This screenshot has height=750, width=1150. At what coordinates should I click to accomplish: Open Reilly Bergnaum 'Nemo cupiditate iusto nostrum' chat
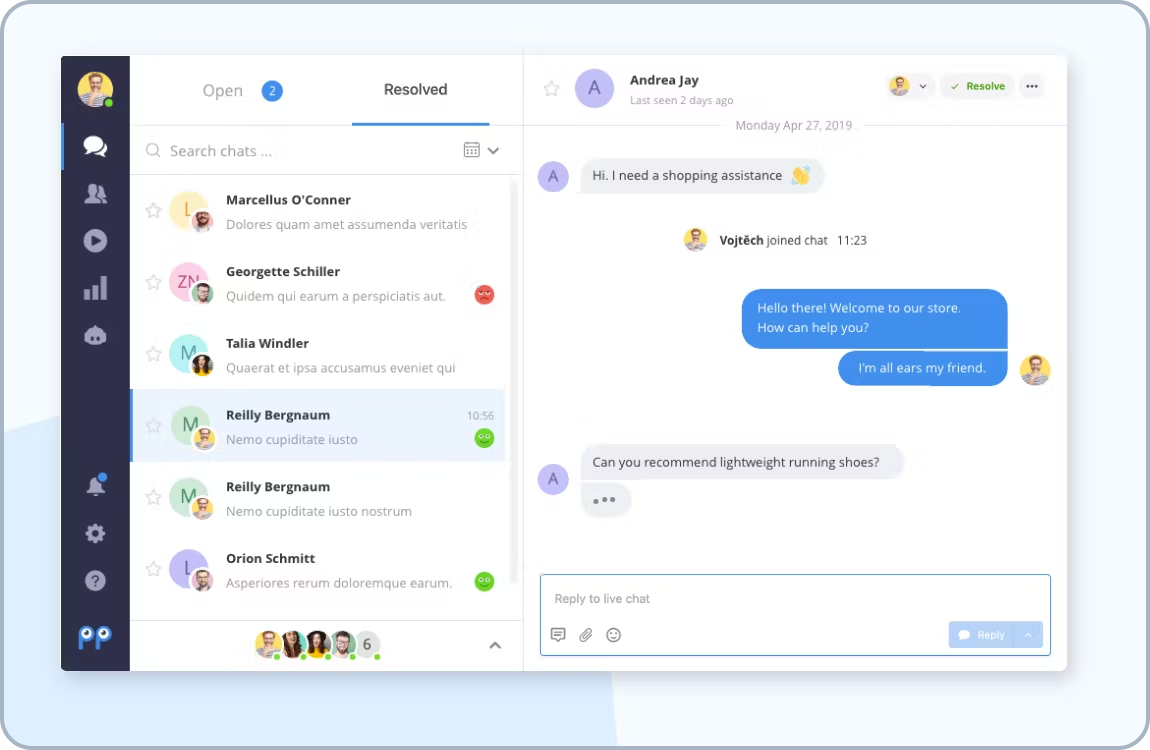318,498
